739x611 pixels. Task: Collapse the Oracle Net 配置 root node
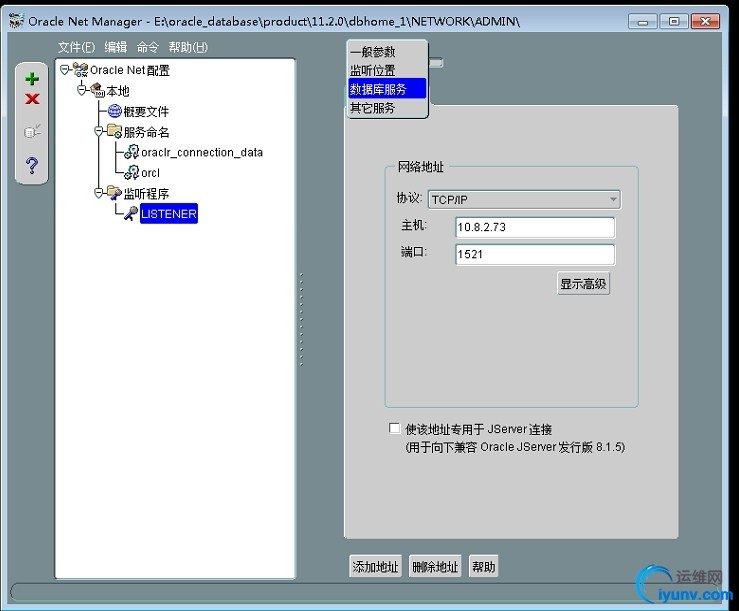[x=65, y=70]
